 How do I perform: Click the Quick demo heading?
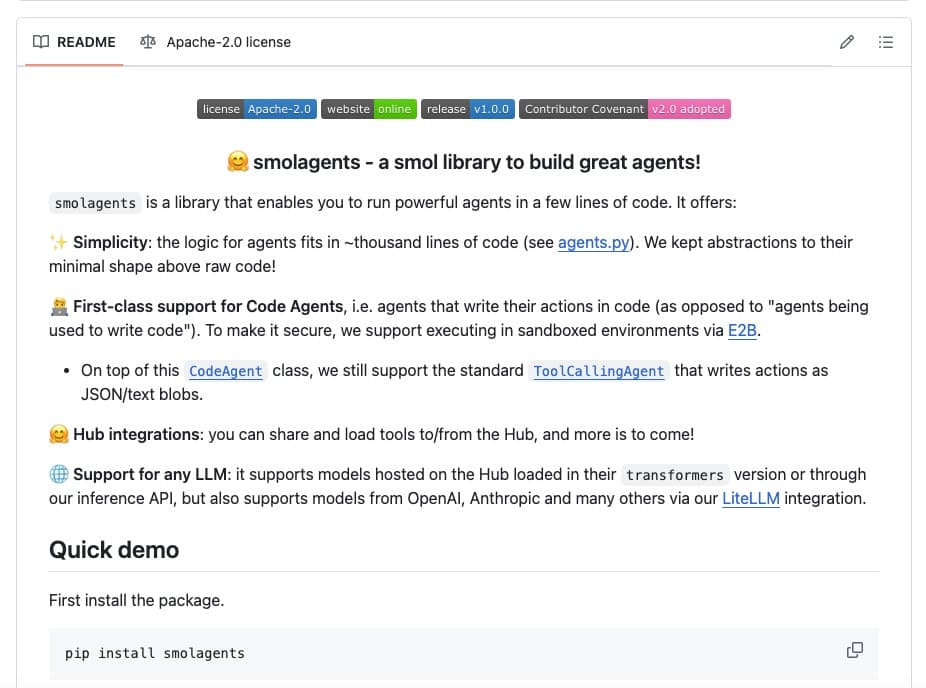point(114,550)
